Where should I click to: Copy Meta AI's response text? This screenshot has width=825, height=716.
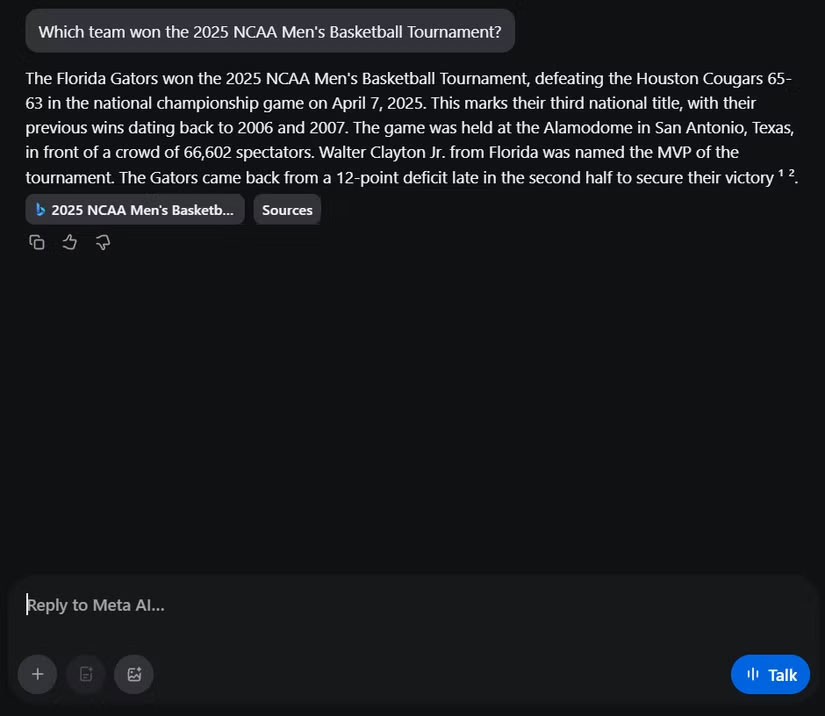point(37,242)
